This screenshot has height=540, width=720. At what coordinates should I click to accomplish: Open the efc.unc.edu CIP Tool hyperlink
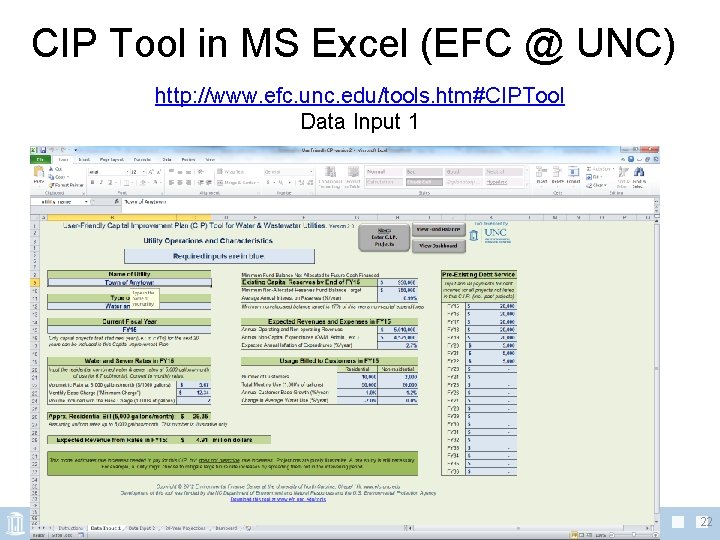(x=360, y=95)
